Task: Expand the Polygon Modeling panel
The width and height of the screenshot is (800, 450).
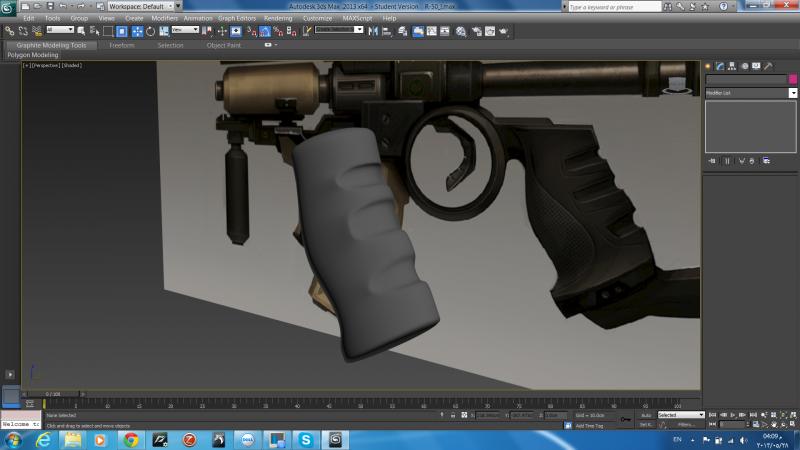Action: (x=33, y=55)
